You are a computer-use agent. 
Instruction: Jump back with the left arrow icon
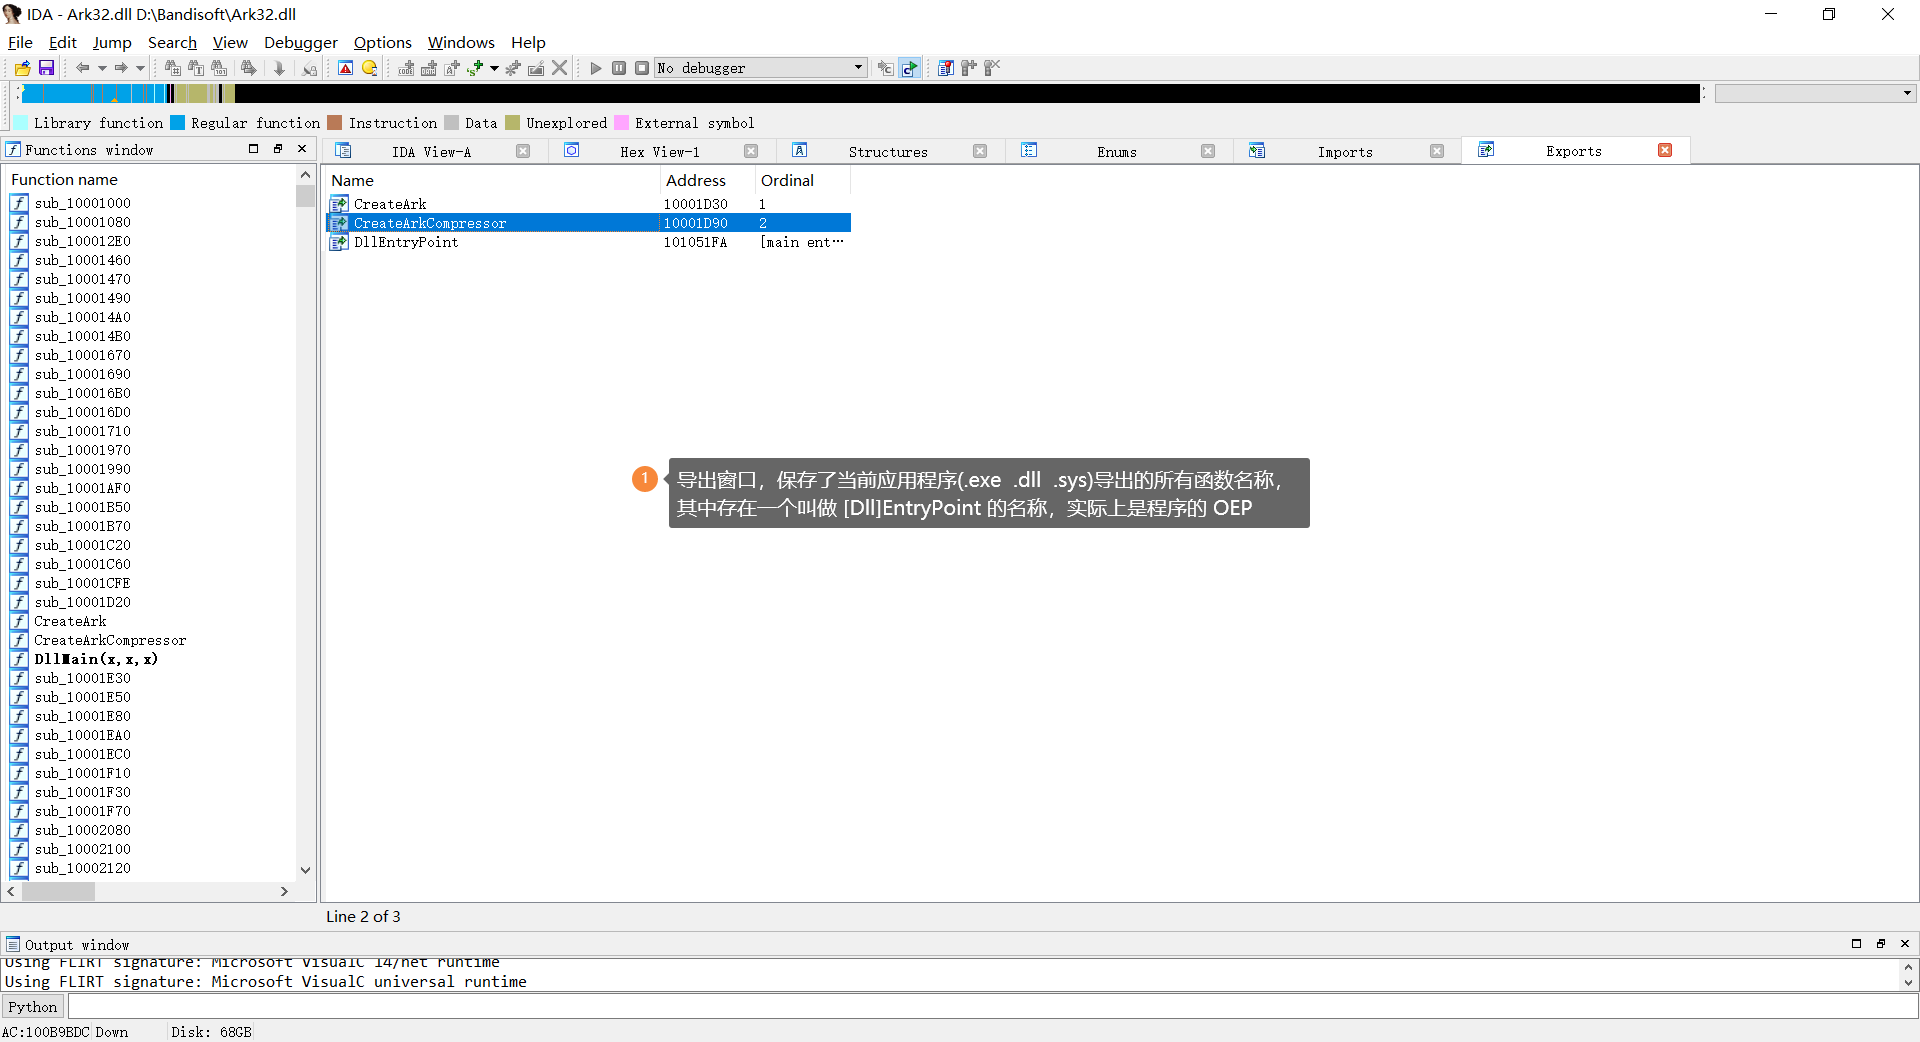tap(82, 68)
